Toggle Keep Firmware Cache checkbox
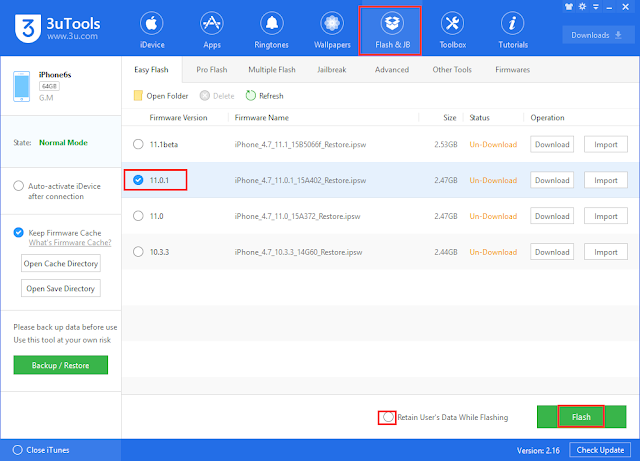Viewport: 640px width, 461px height. coord(18,233)
